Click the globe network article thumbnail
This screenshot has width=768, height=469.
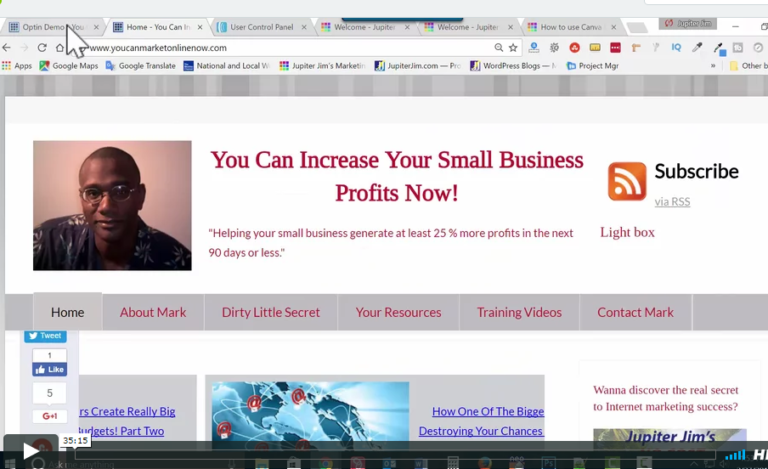(x=310, y=410)
